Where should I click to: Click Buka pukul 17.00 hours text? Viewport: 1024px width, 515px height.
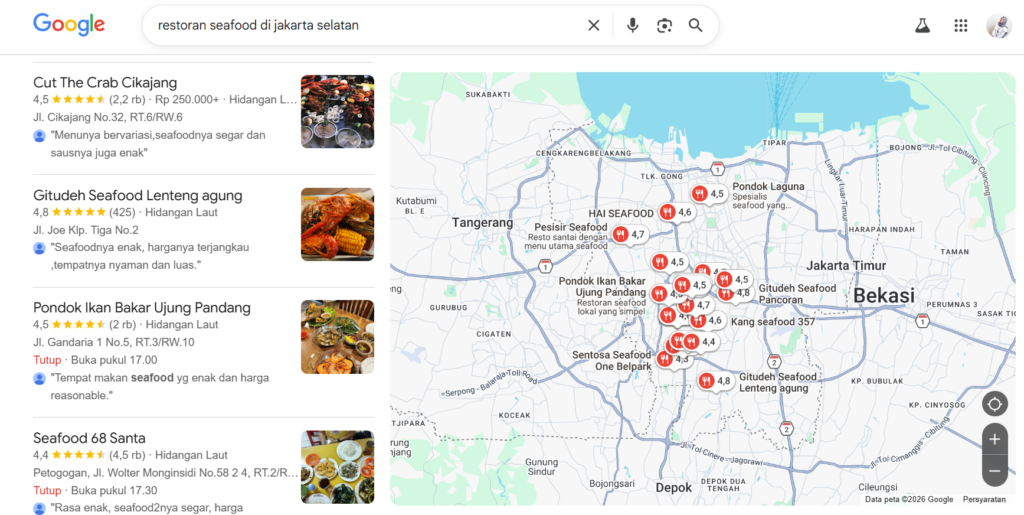click(x=114, y=360)
